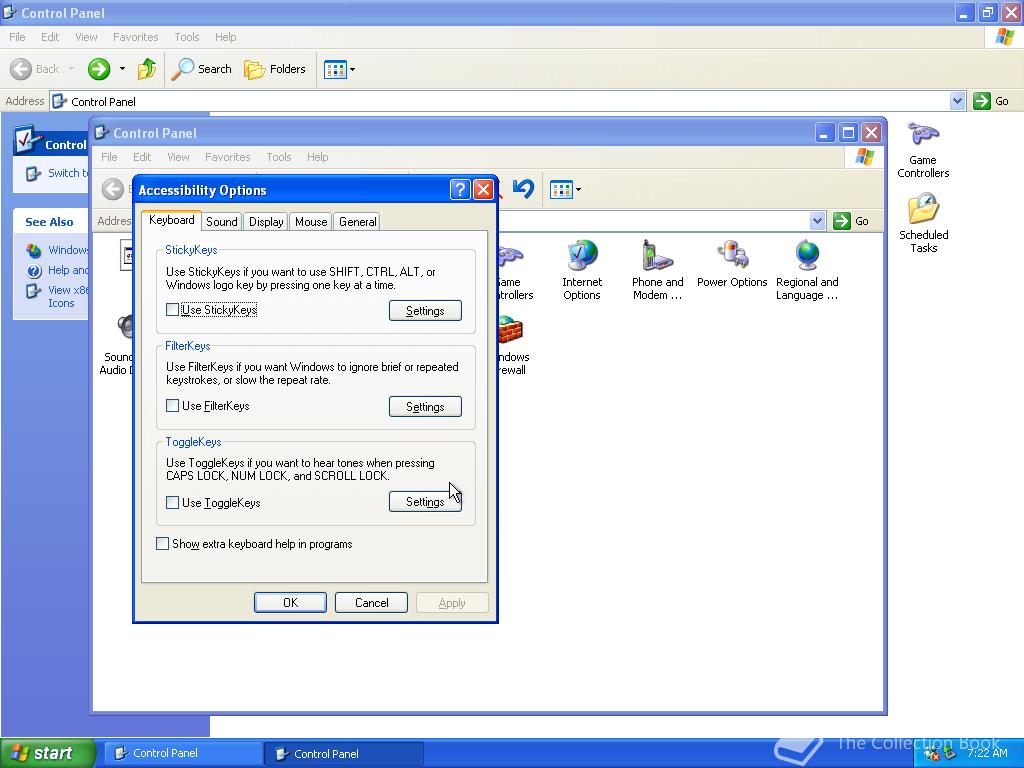Open Windows Firewall icon
The height and width of the screenshot is (768, 1024).
(x=513, y=345)
